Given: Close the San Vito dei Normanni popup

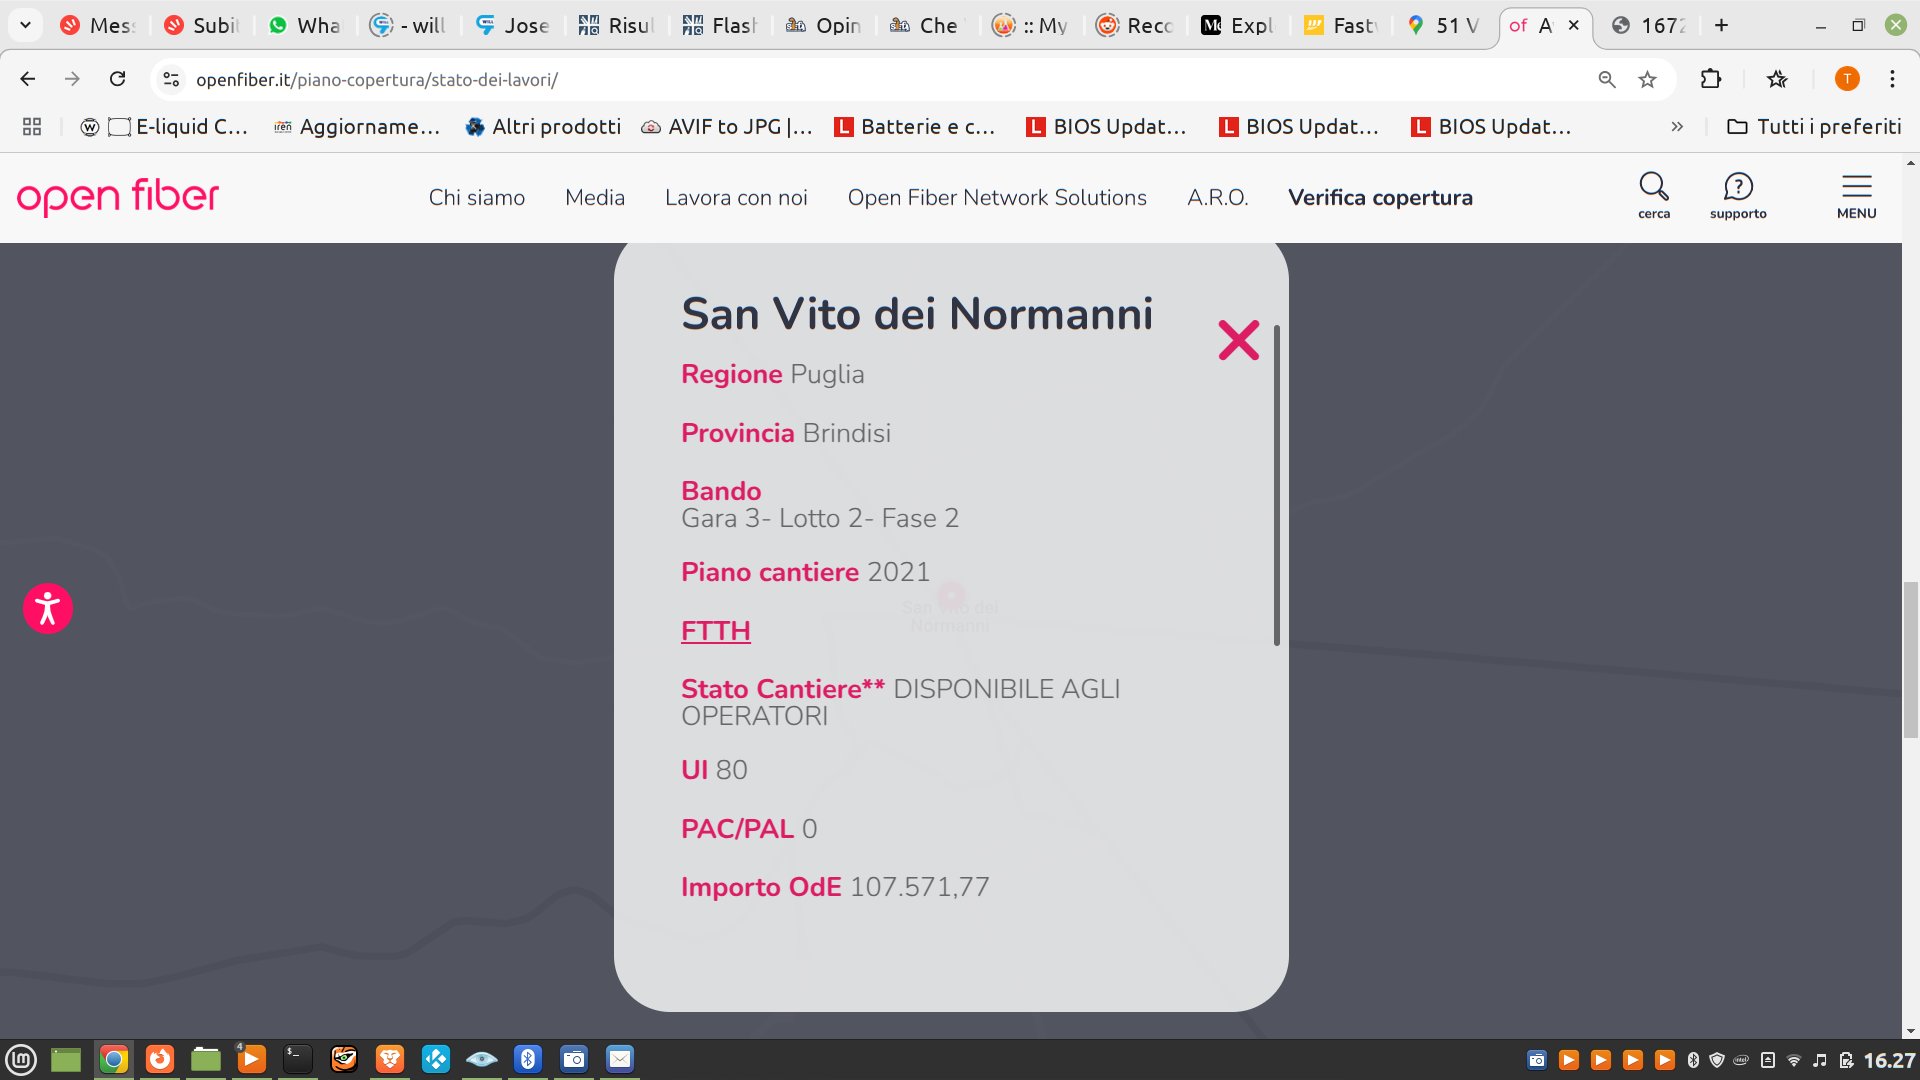Looking at the screenshot, I should coord(1239,340).
